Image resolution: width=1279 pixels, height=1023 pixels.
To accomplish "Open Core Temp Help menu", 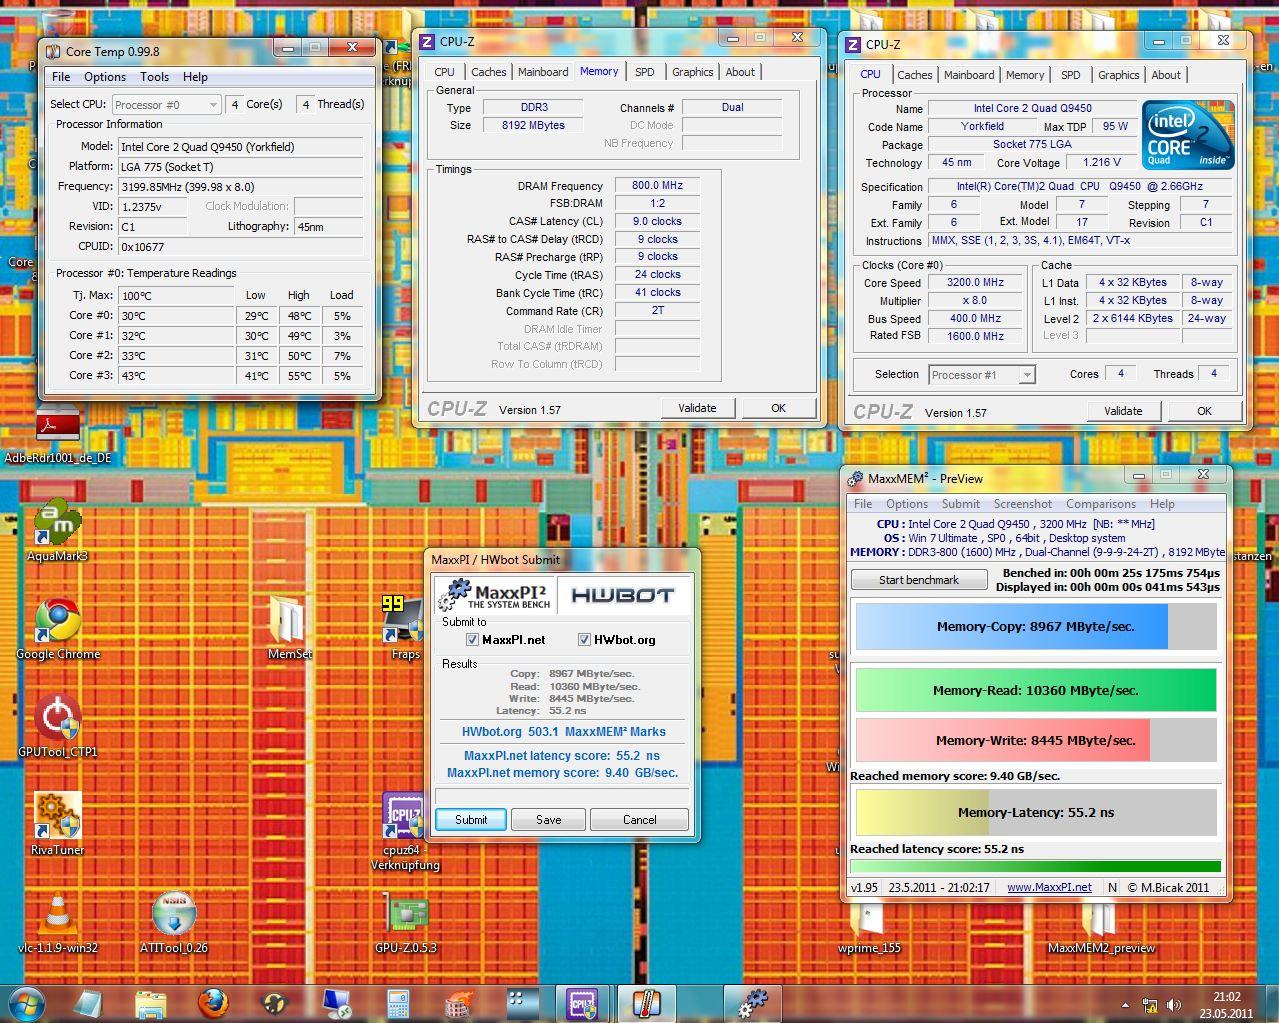I will point(195,77).
